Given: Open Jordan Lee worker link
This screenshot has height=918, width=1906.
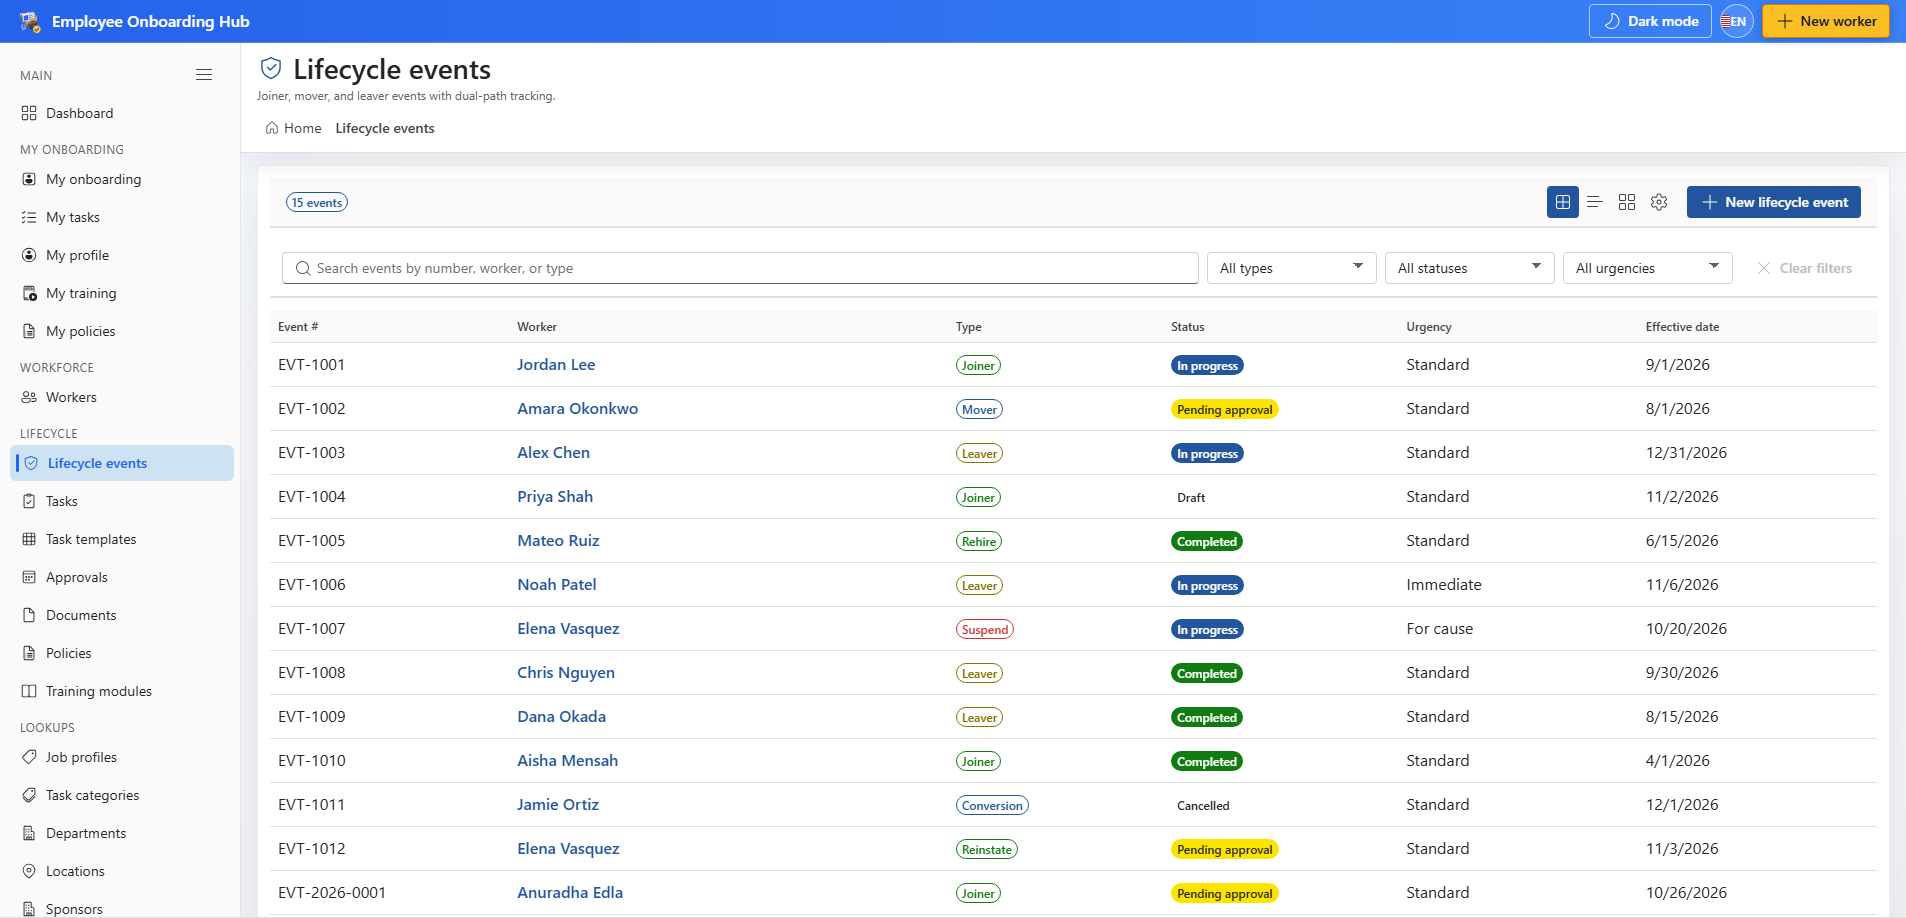Looking at the screenshot, I should (556, 365).
